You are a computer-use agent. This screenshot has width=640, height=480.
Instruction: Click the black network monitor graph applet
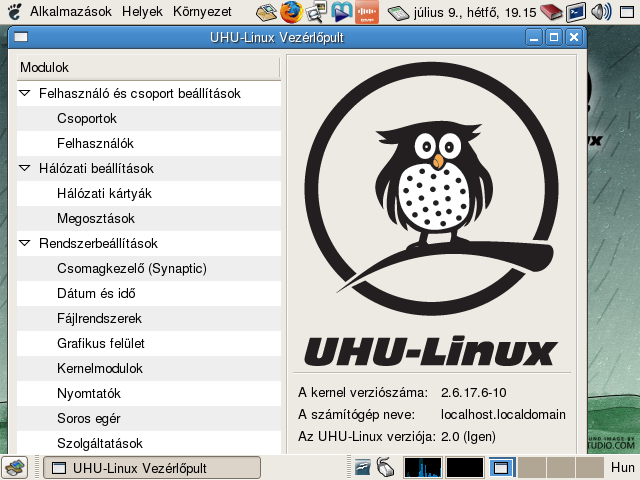464,468
